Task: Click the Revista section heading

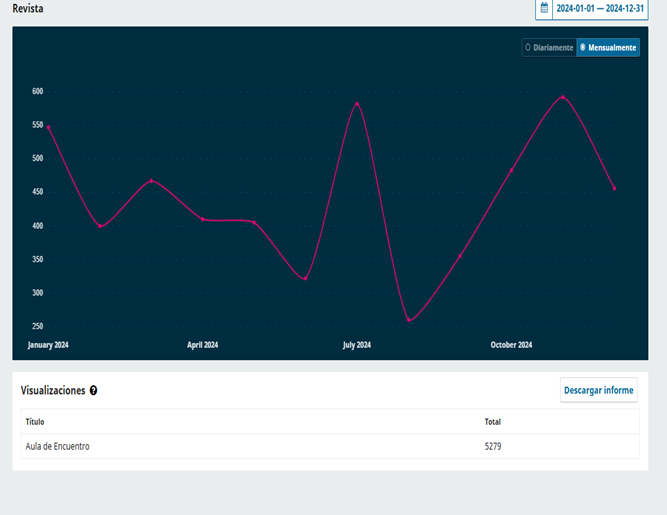Action: [x=28, y=8]
